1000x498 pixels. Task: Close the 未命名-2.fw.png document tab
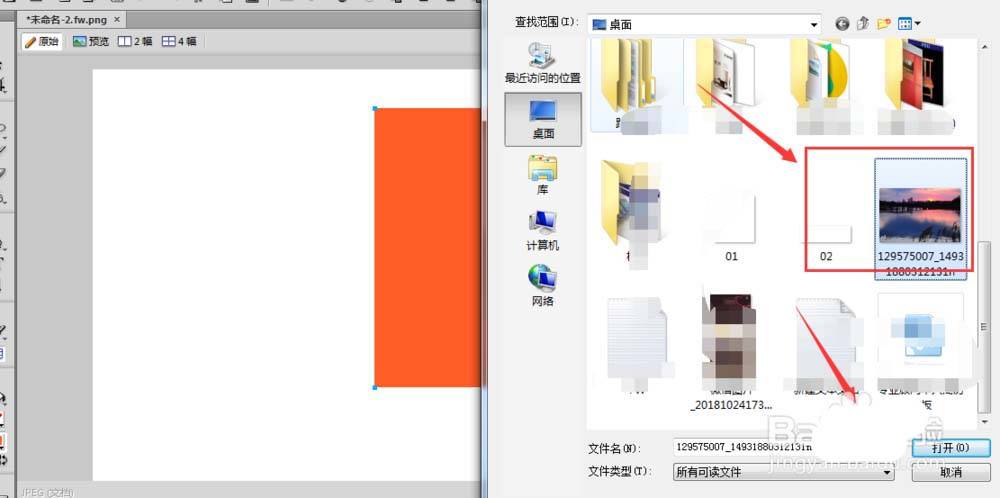(x=116, y=19)
